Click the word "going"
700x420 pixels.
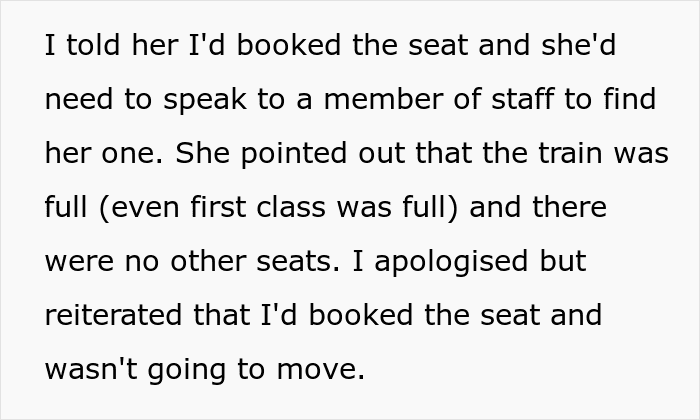click(x=187, y=371)
